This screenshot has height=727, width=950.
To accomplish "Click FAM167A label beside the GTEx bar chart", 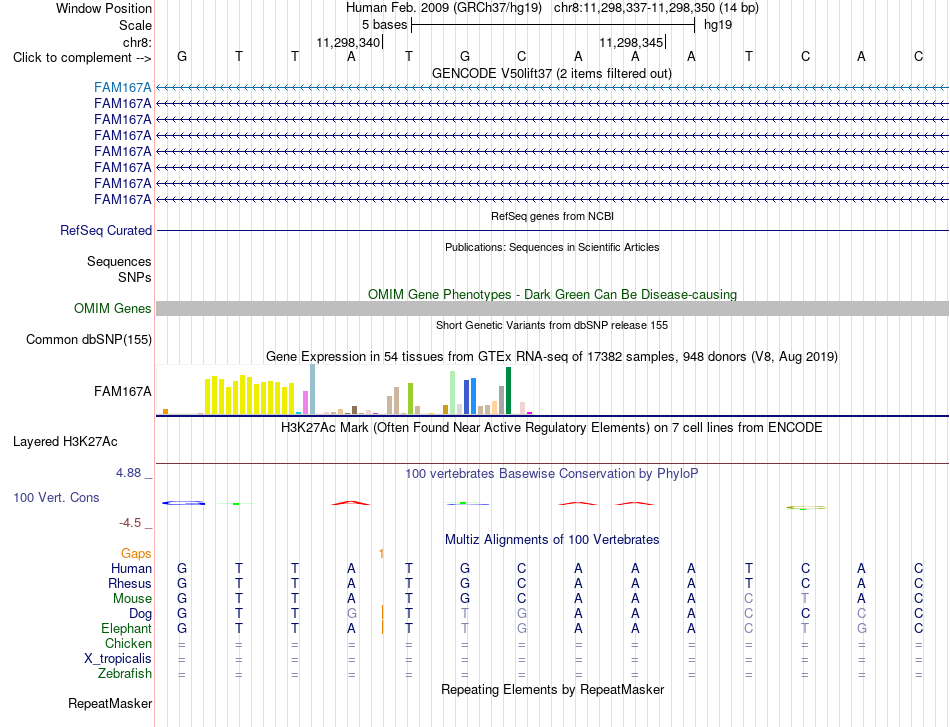I will [122, 391].
